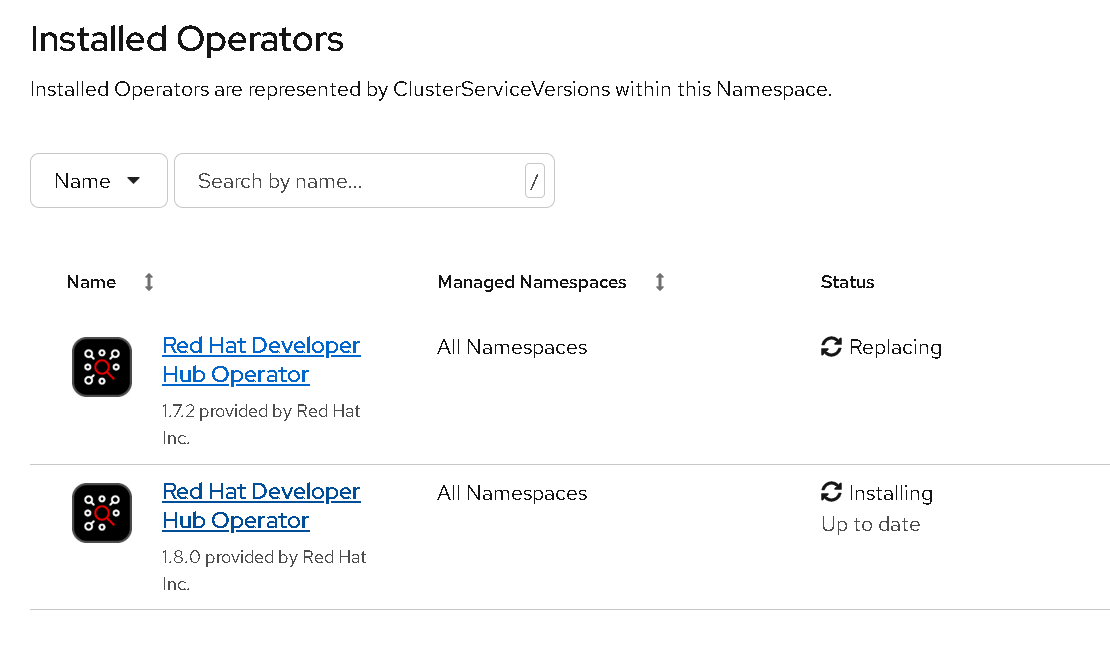This screenshot has height=657, width=1110.
Task: Select All Namespaces in the 1.8.0 operator row
Action: [x=512, y=493]
